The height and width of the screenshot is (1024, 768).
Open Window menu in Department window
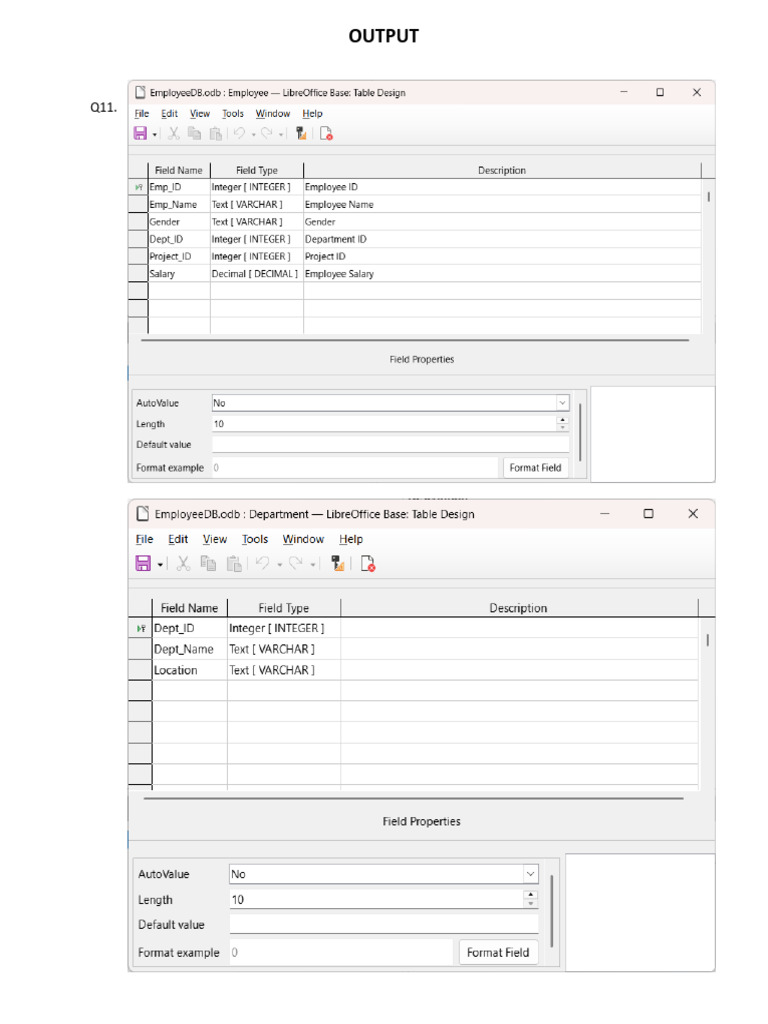point(303,539)
